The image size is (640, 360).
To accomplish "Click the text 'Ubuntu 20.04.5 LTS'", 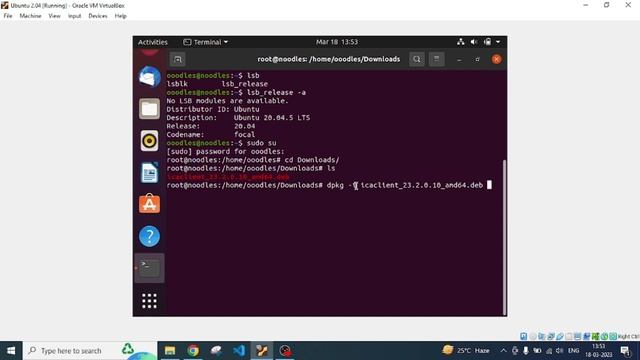I will pos(272,118).
